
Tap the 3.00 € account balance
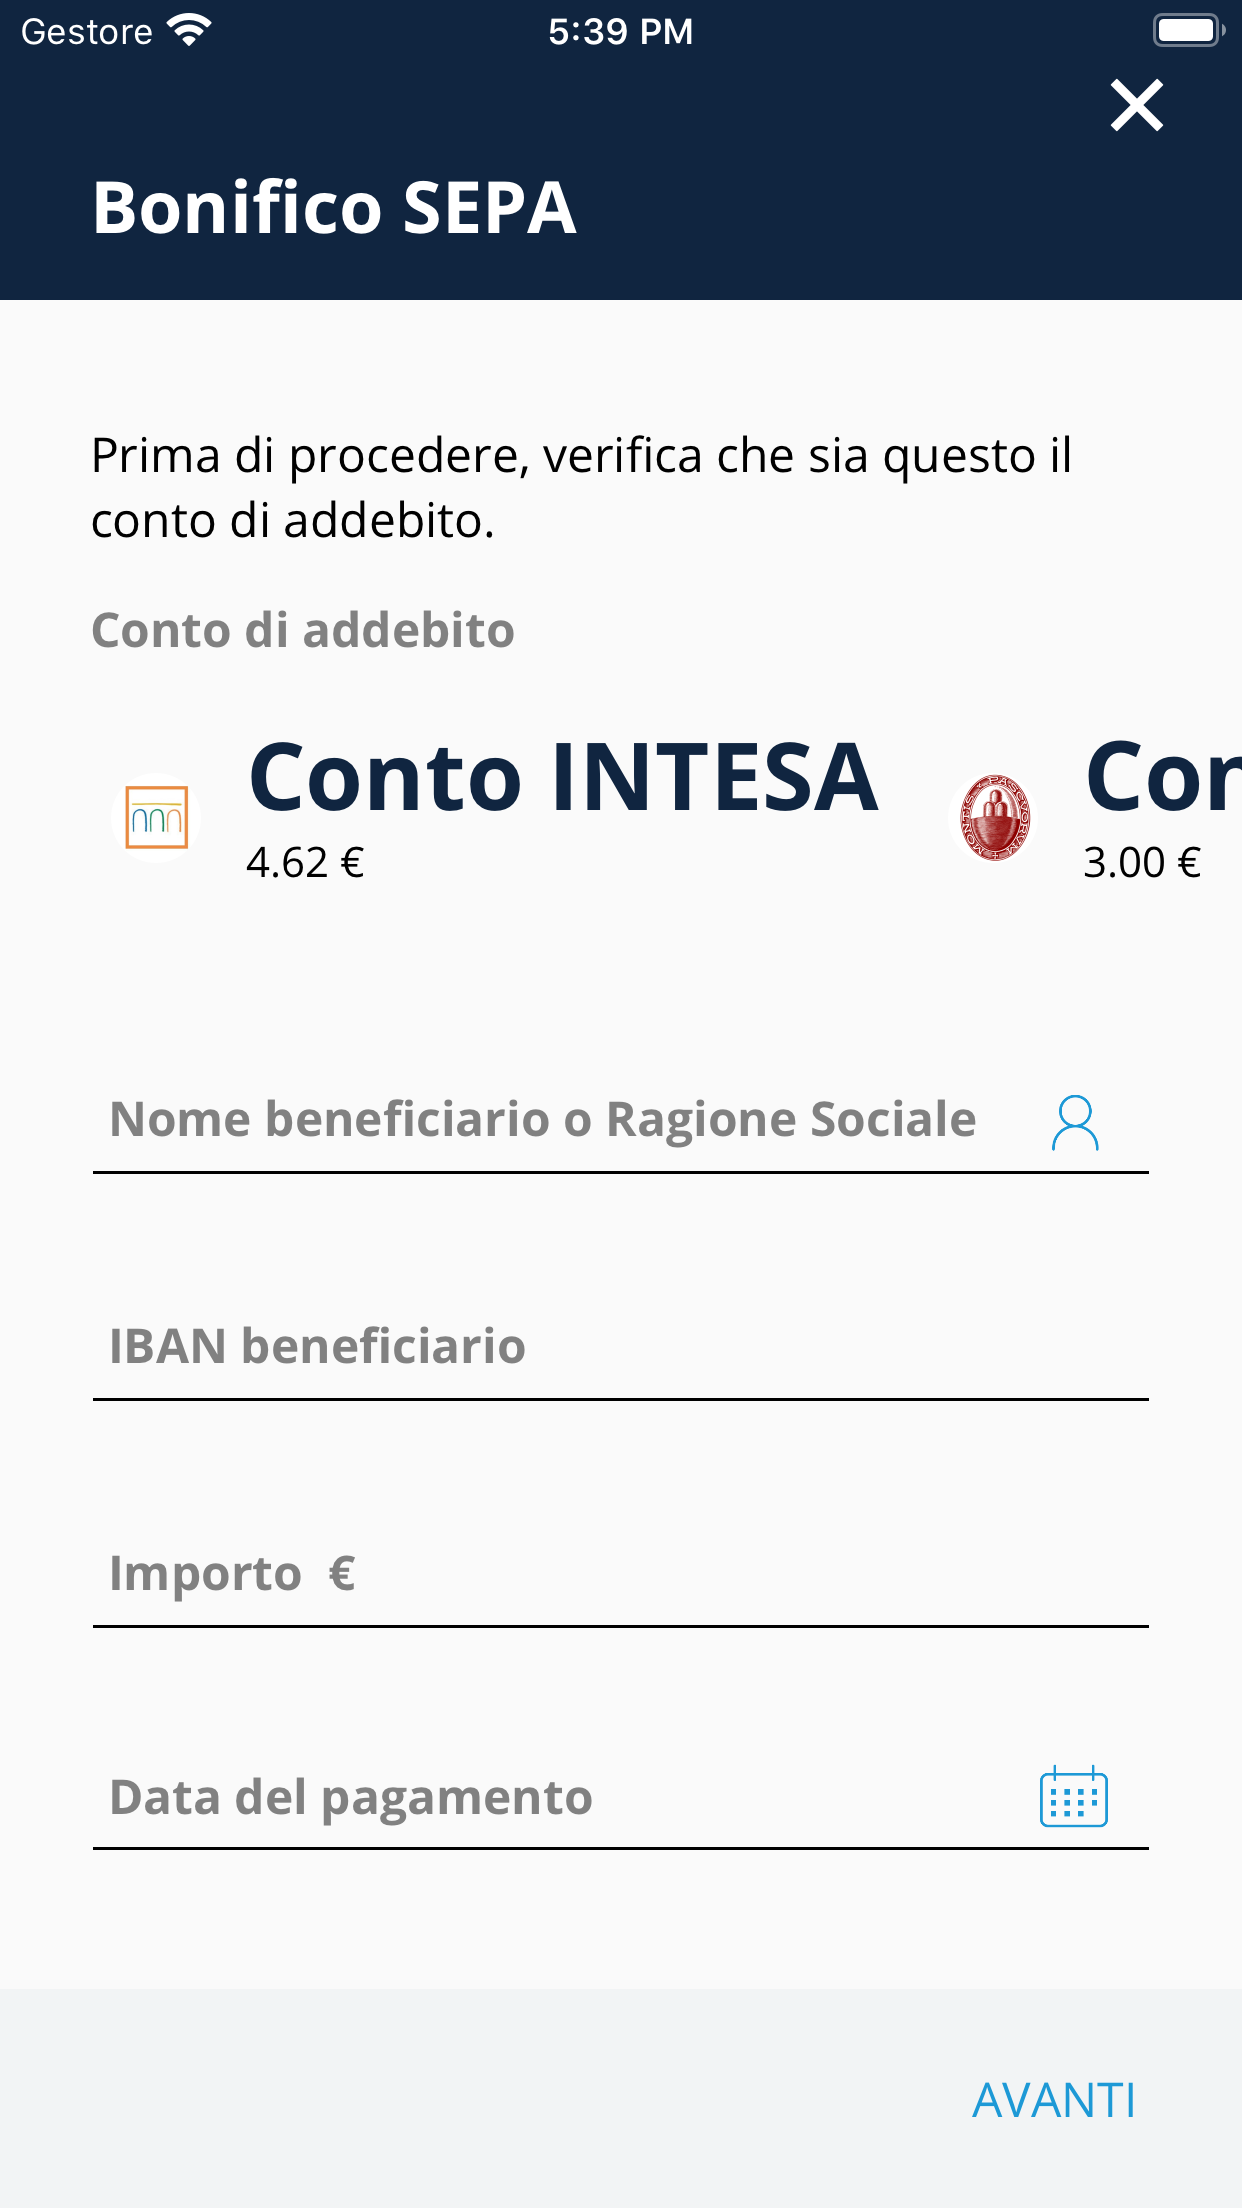point(1142,863)
